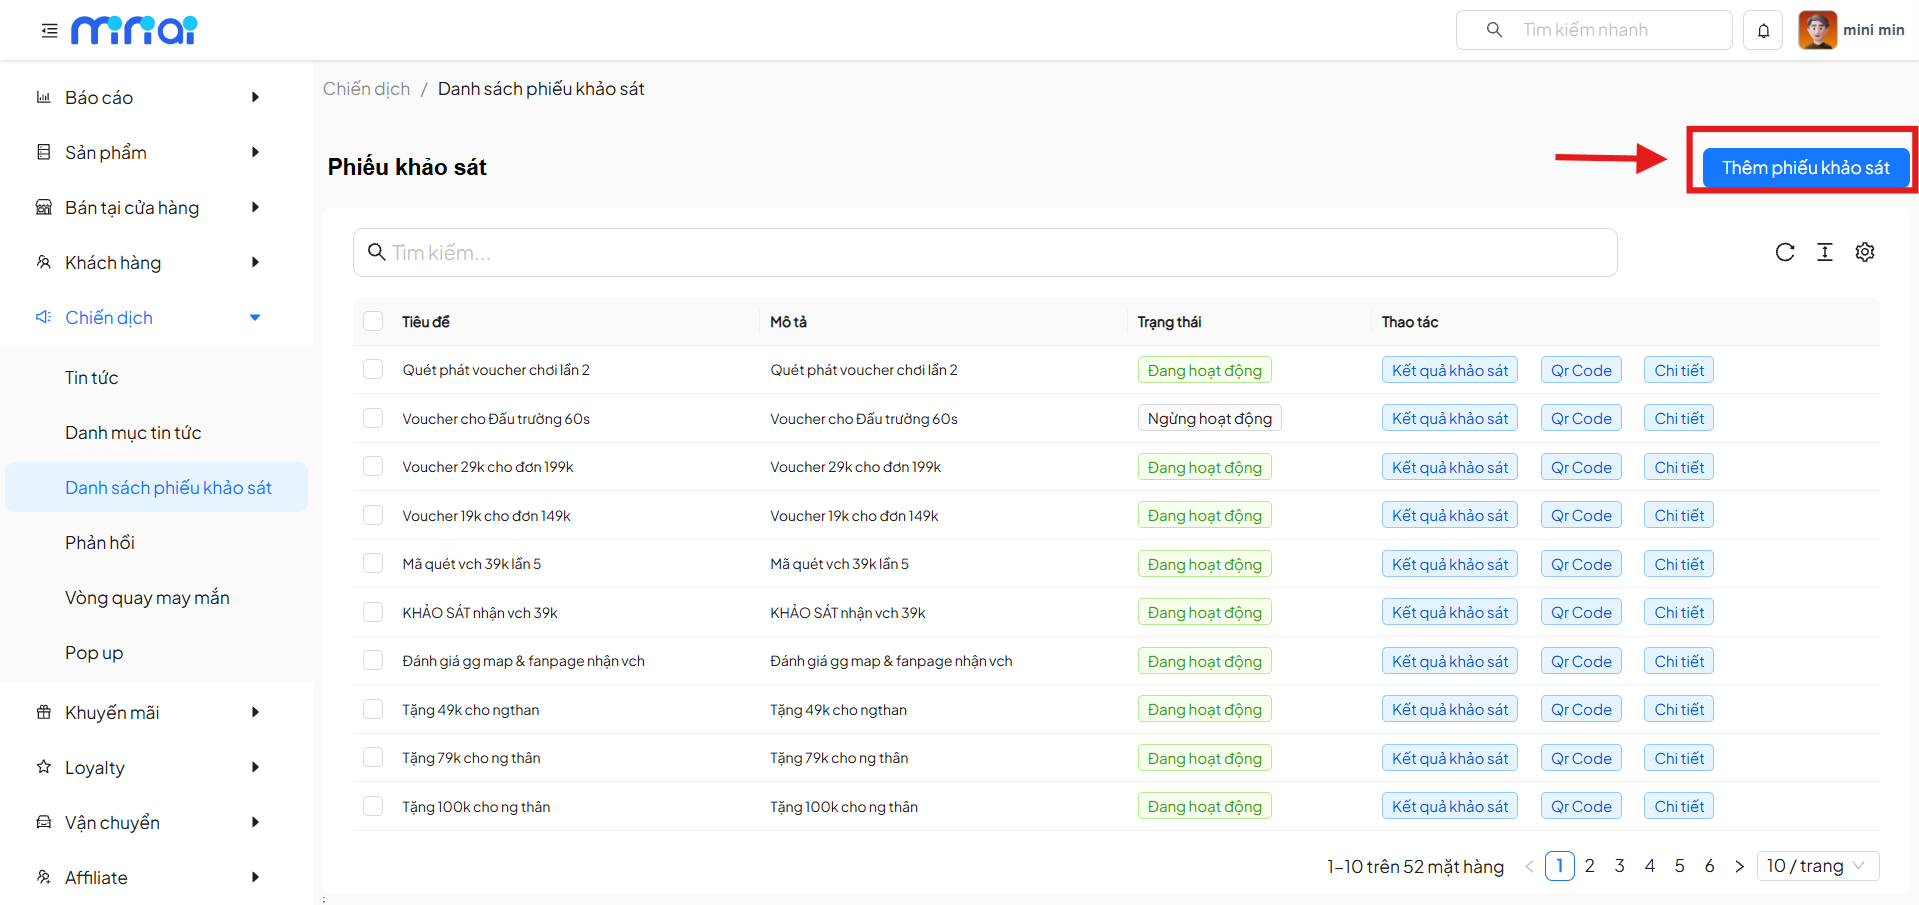The height and width of the screenshot is (905, 1919).
Task: Click the Thêm phiếu khảo sát button
Action: (x=1805, y=168)
